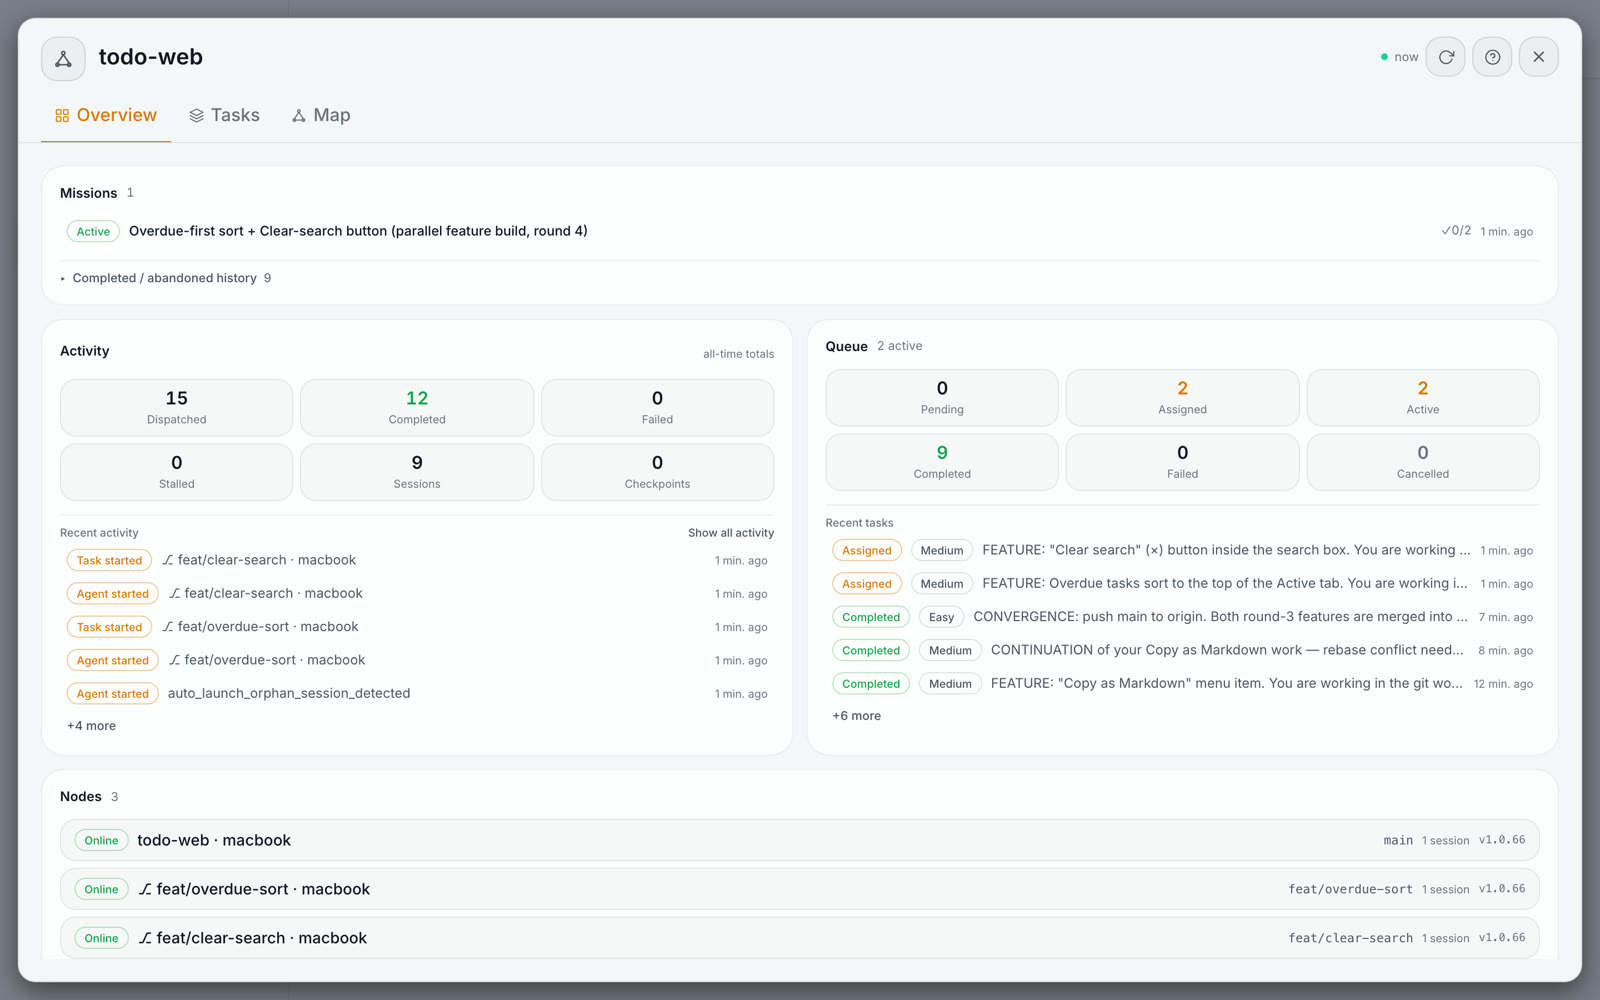
Task: Click the Dispatched 15 stat card
Action: (x=177, y=407)
